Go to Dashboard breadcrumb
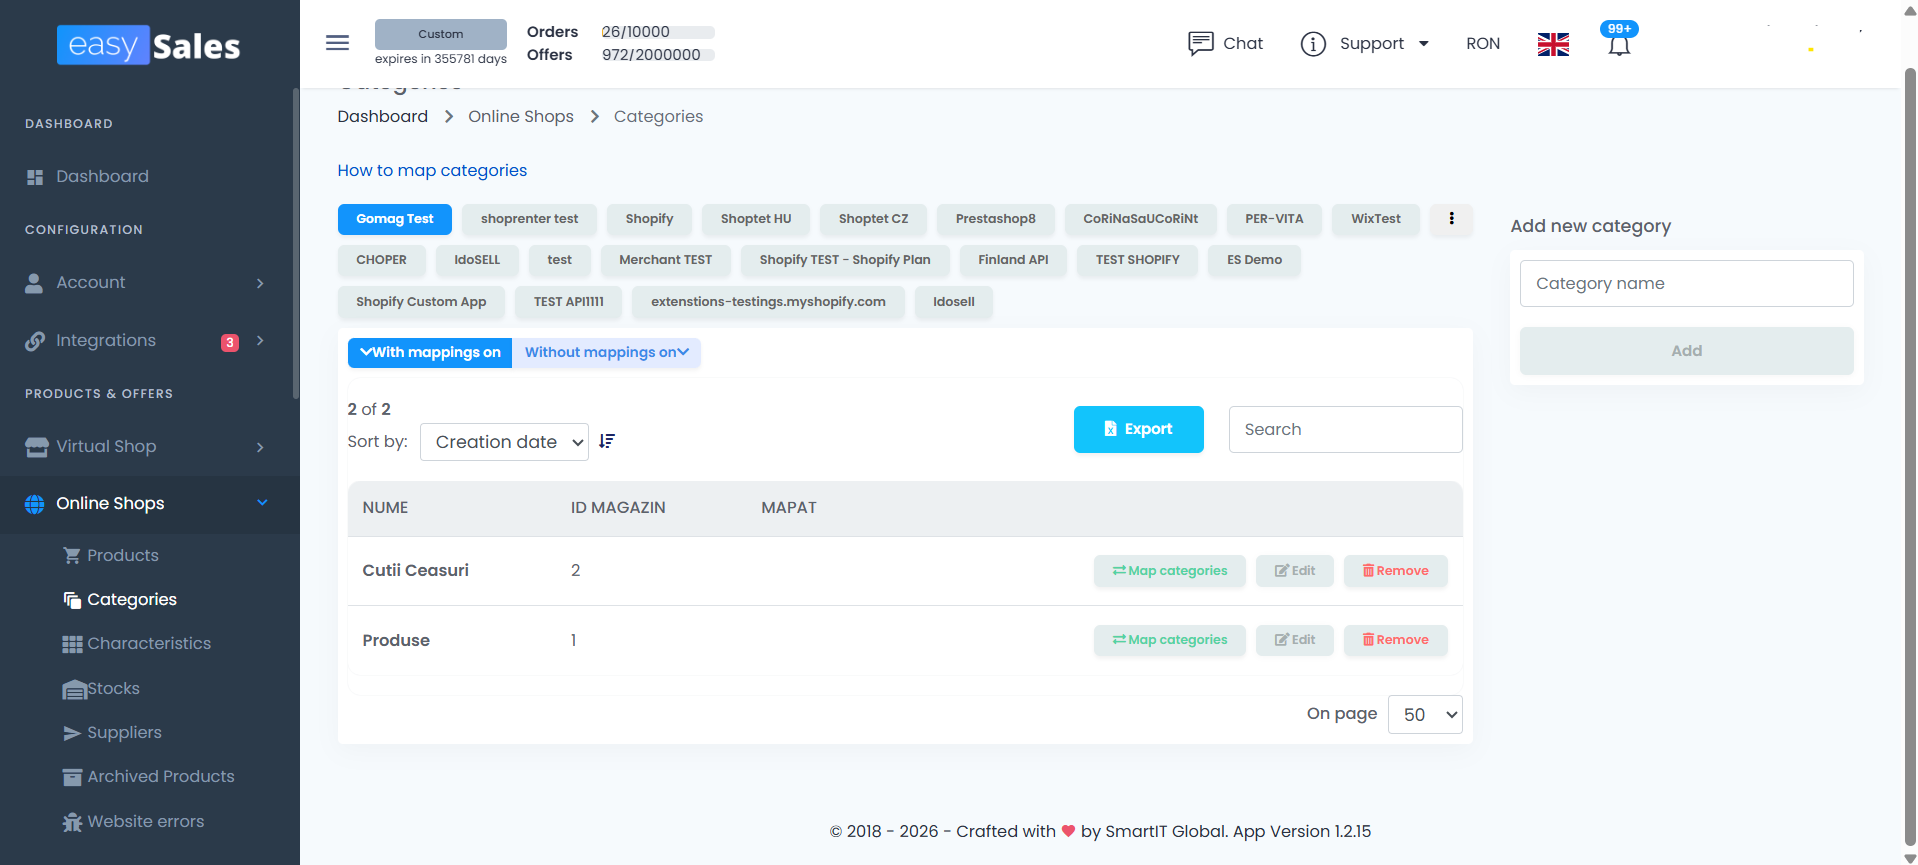This screenshot has height=865, width=1918. point(382,116)
